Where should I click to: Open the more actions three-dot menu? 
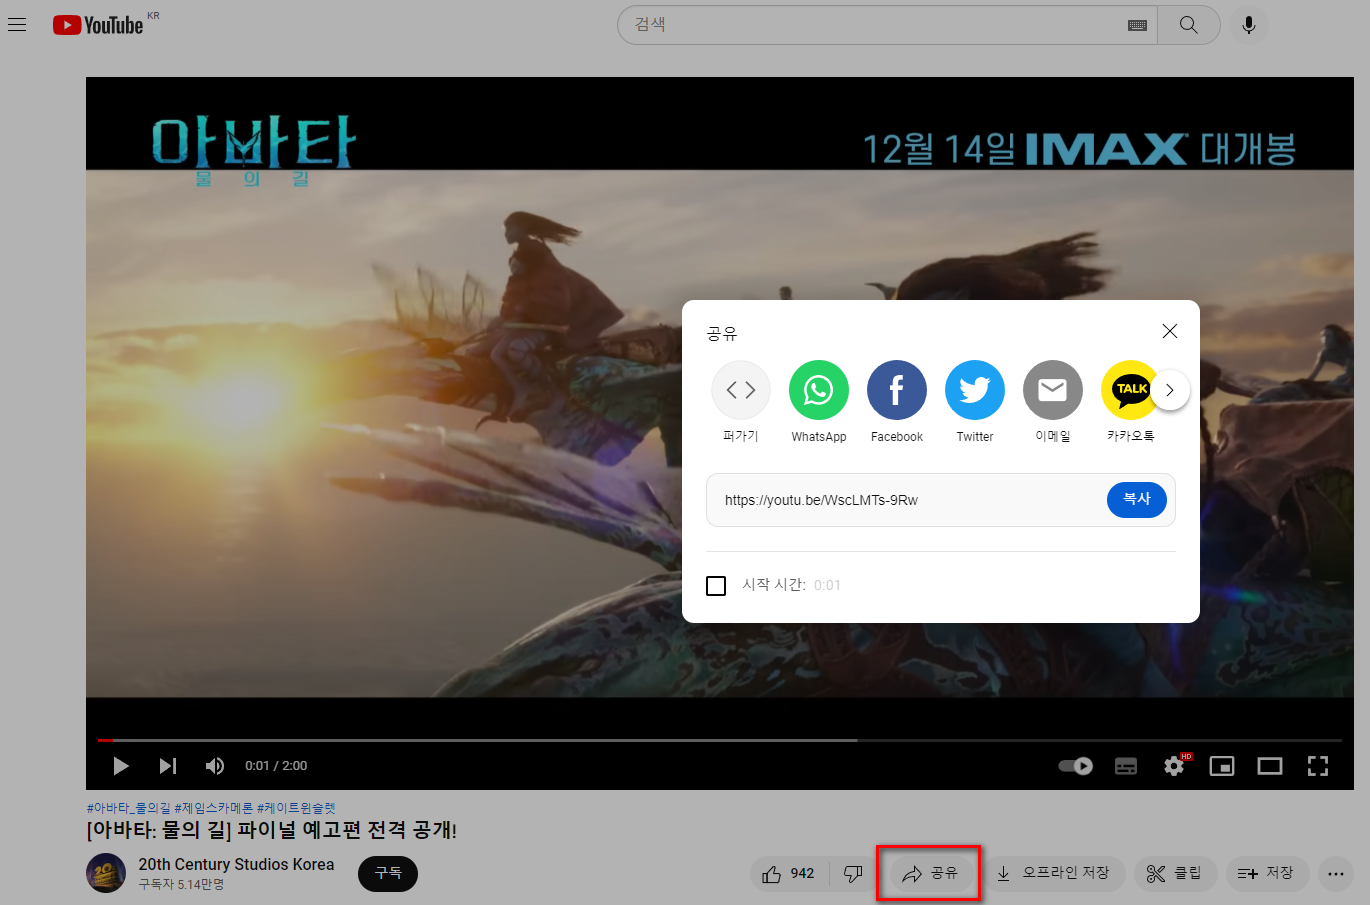click(x=1336, y=874)
